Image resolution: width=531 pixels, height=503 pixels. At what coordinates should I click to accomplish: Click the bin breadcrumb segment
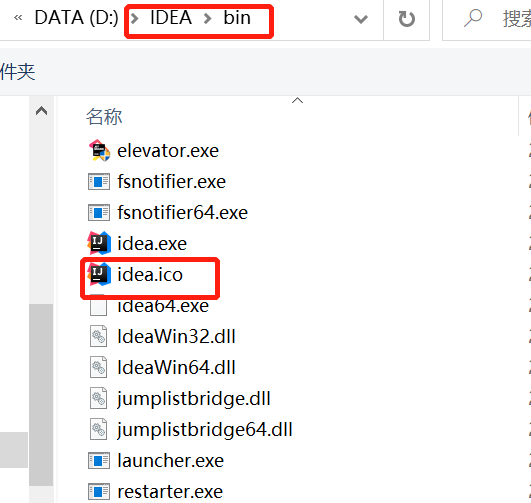[x=237, y=17]
